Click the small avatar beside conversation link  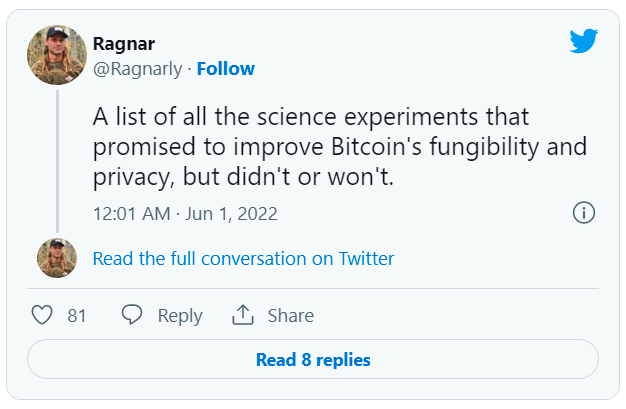point(57,258)
